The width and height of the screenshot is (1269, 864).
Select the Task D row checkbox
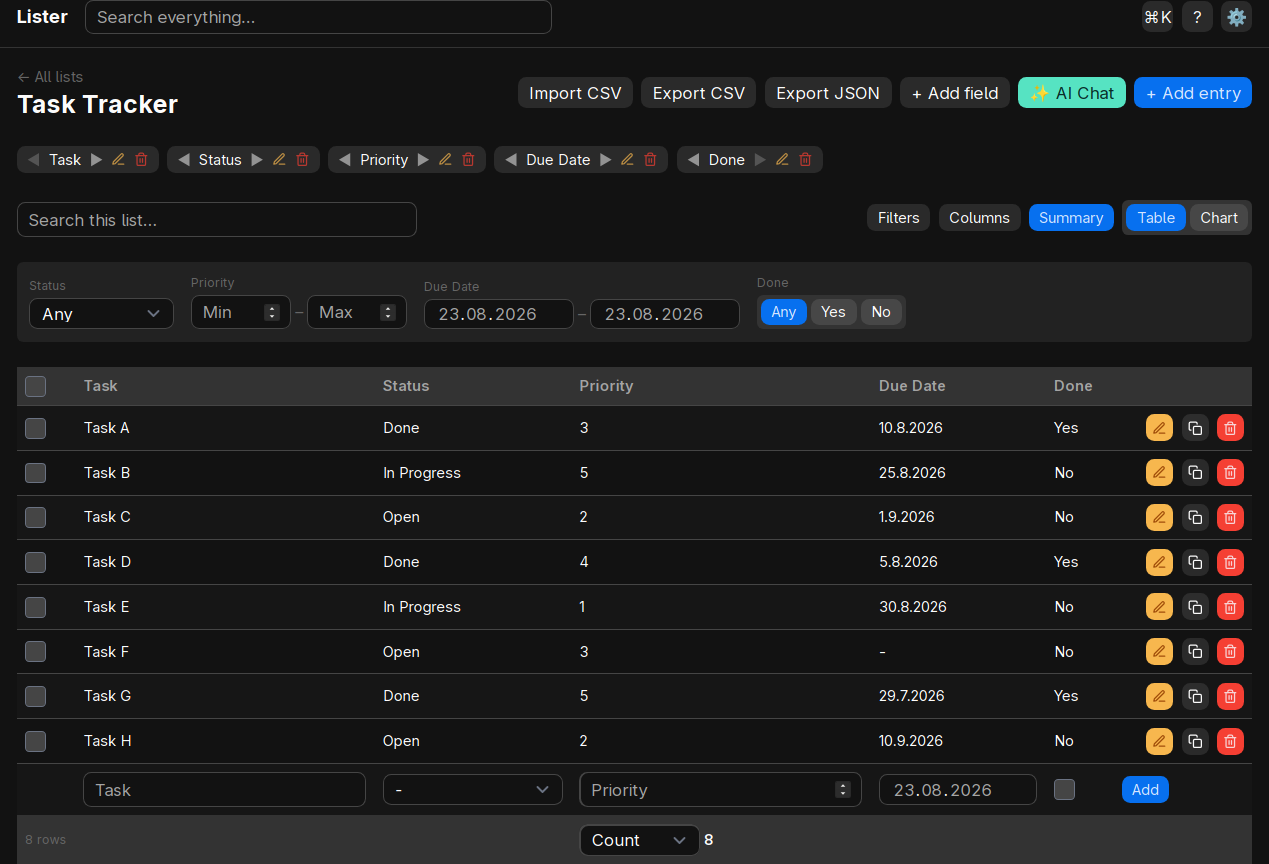35,562
